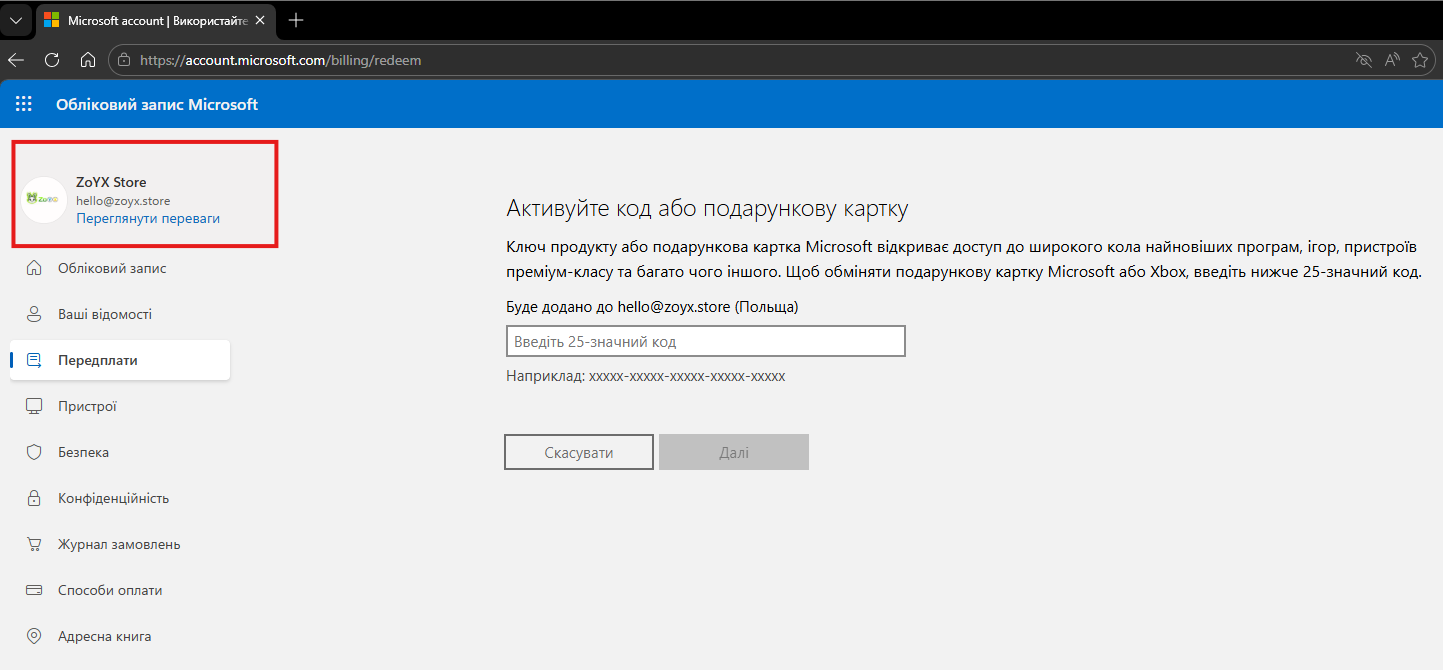The height and width of the screenshot is (670, 1443).
Task: Click heading Активуйте код або подарункову картку
Action: pyautogui.click(x=707, y=209)
